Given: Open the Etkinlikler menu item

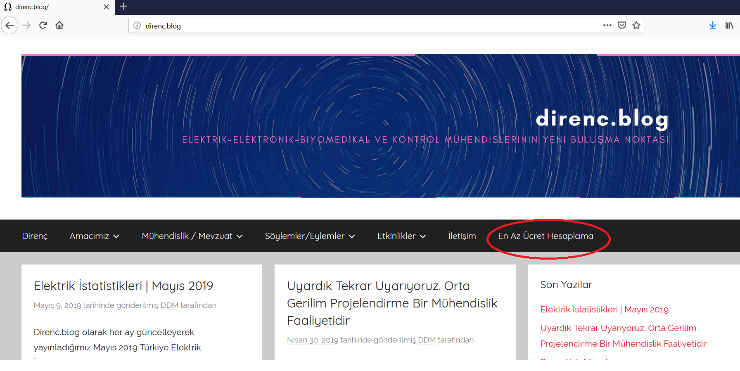Looking at the screenshot, I should 396,236.
